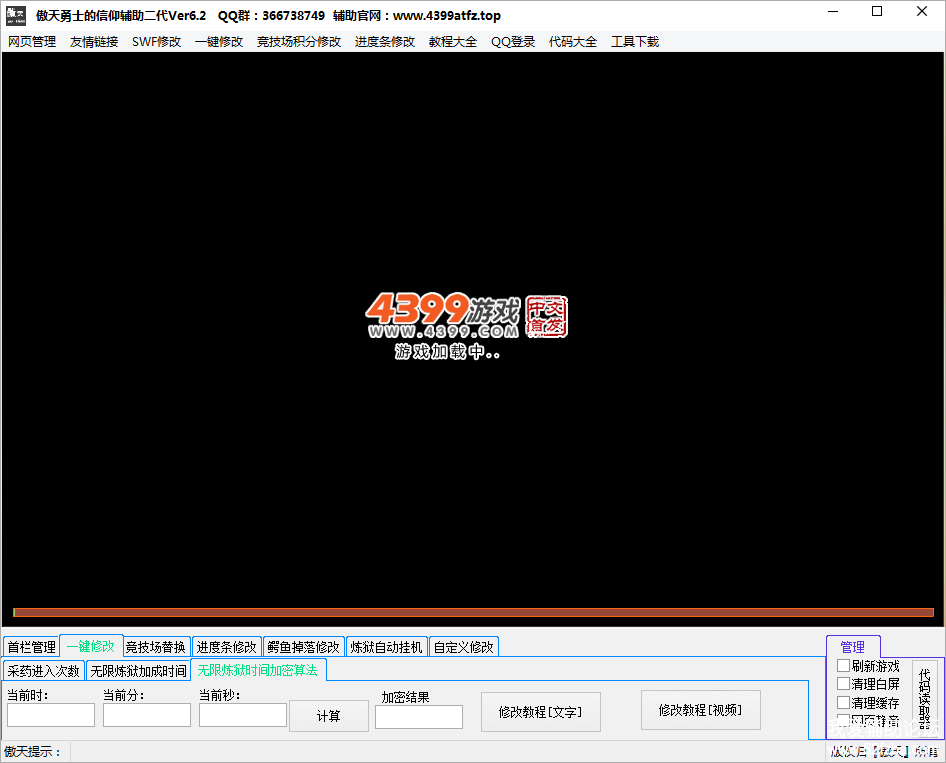Maximize the application window
Viewport: 946px width, 763px height.
[877, 11]
